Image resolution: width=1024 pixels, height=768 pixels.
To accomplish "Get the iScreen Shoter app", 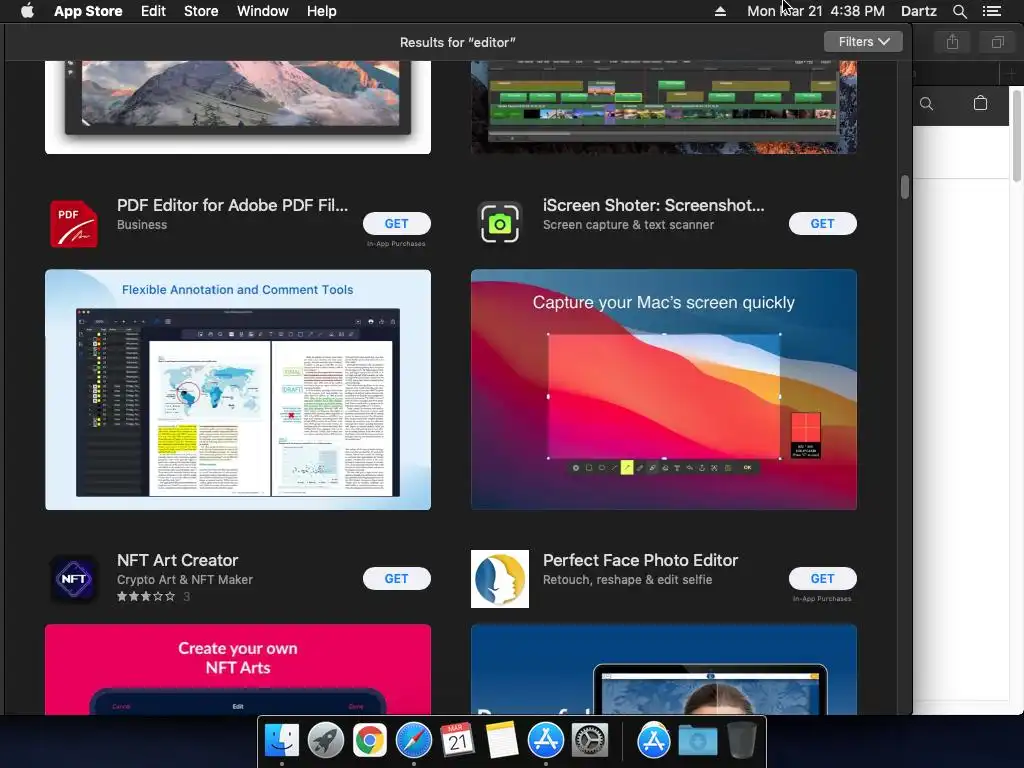I will coord(822,223).
